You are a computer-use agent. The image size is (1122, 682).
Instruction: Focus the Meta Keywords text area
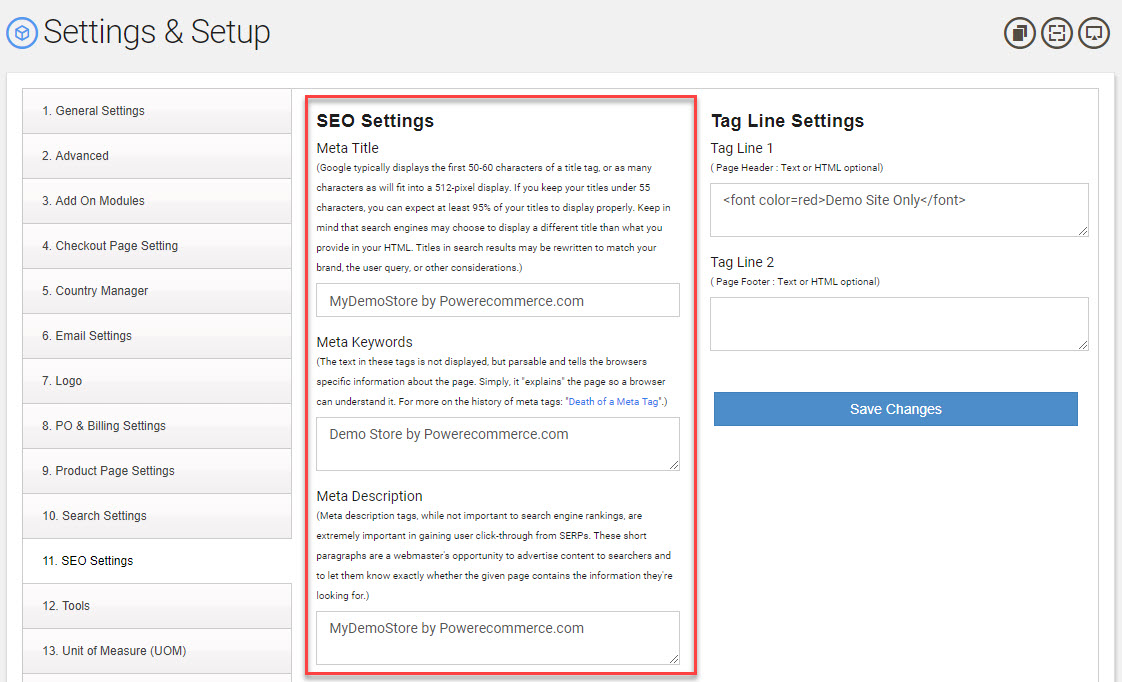point(498,444)
